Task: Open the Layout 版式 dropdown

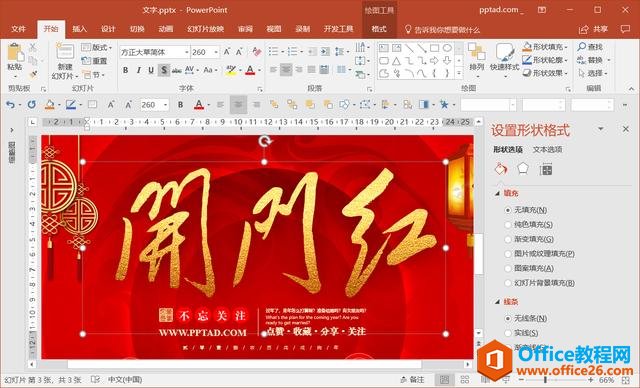Action: click(x=97, y=47)
